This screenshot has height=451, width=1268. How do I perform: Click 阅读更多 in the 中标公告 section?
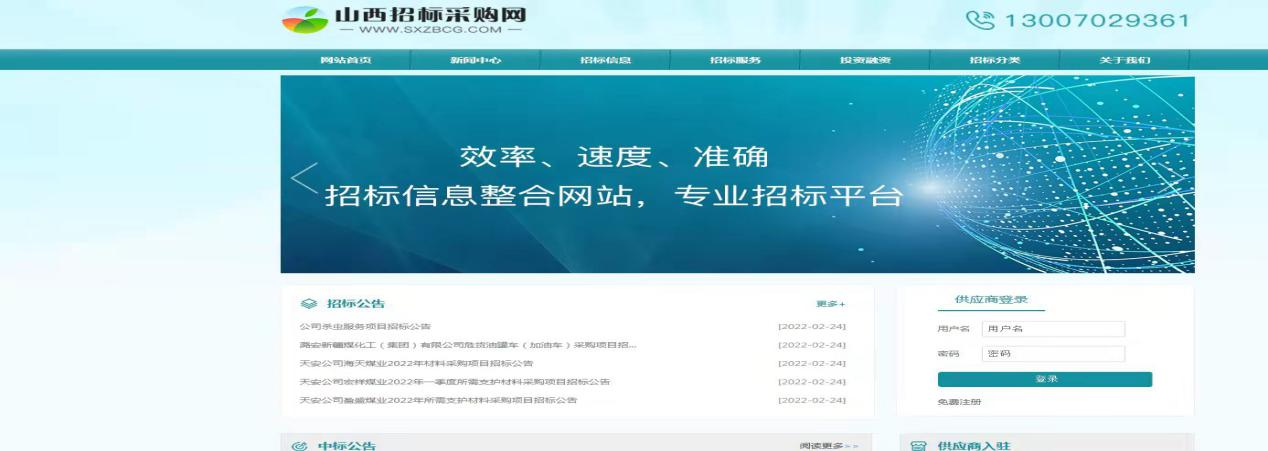(828, 446)
